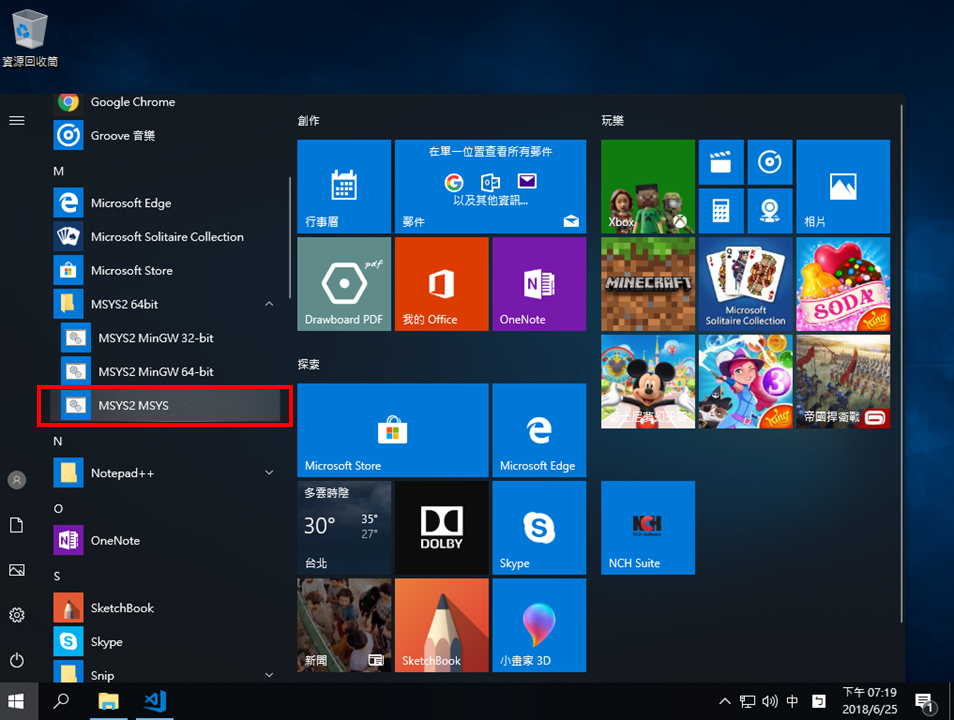Click the Windows Start button
This screenshot has height=720, width=954.
pyautogui.click(x=17, y=701)
